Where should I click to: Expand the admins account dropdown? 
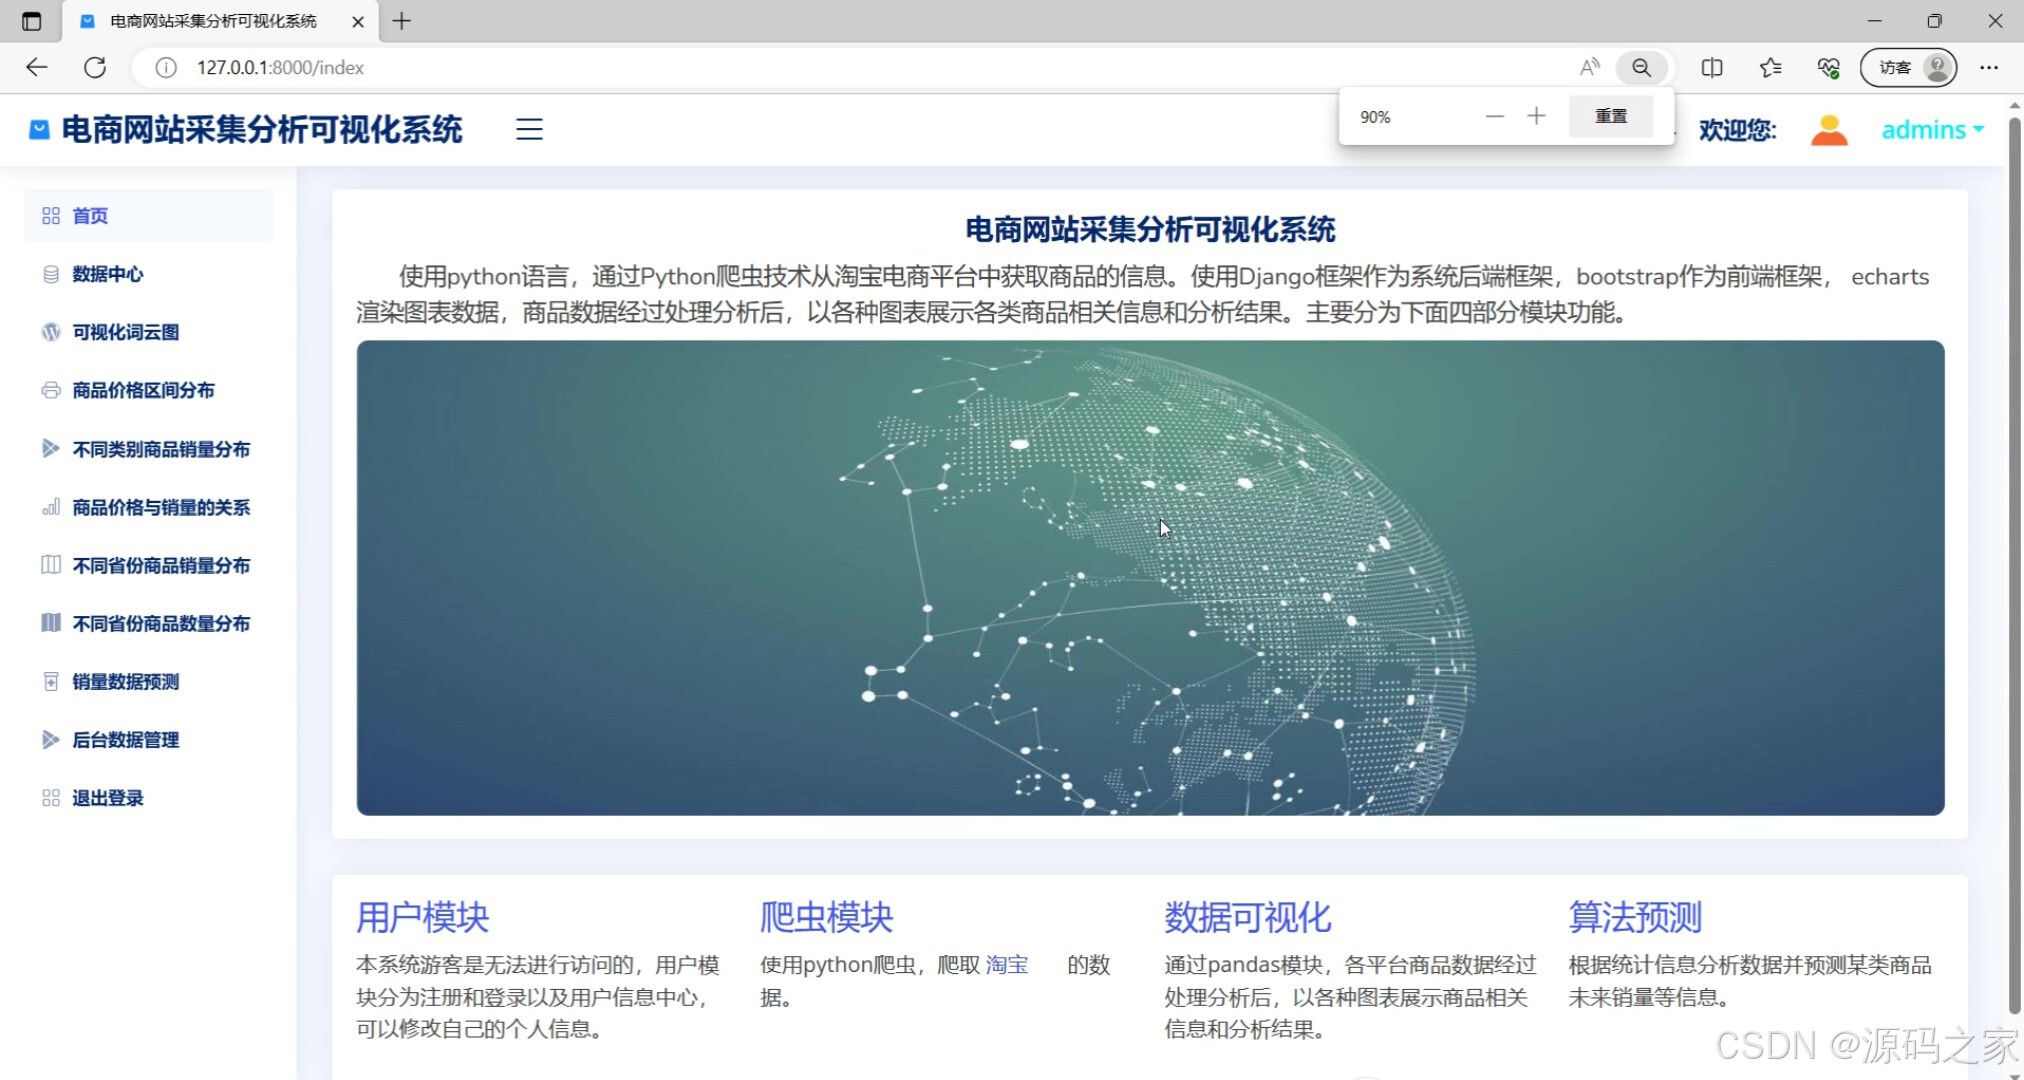[1930, 129]
